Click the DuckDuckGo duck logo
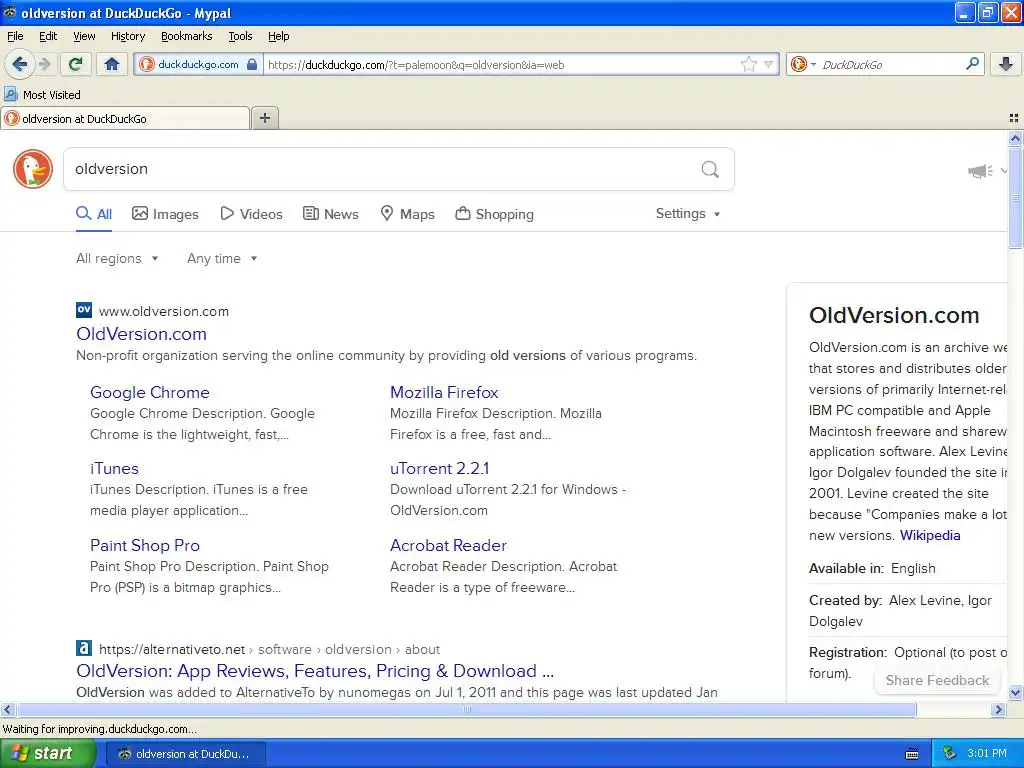 (x=33, y=169)
